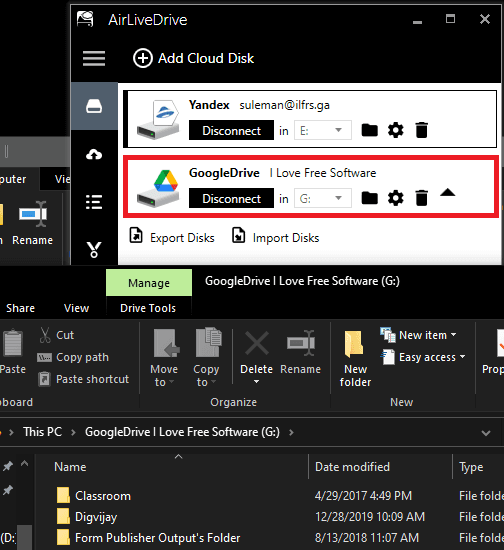The image size is (504, 550).
Task: Collapse navigation pane section with up chevron
Action: coord(24,464)
